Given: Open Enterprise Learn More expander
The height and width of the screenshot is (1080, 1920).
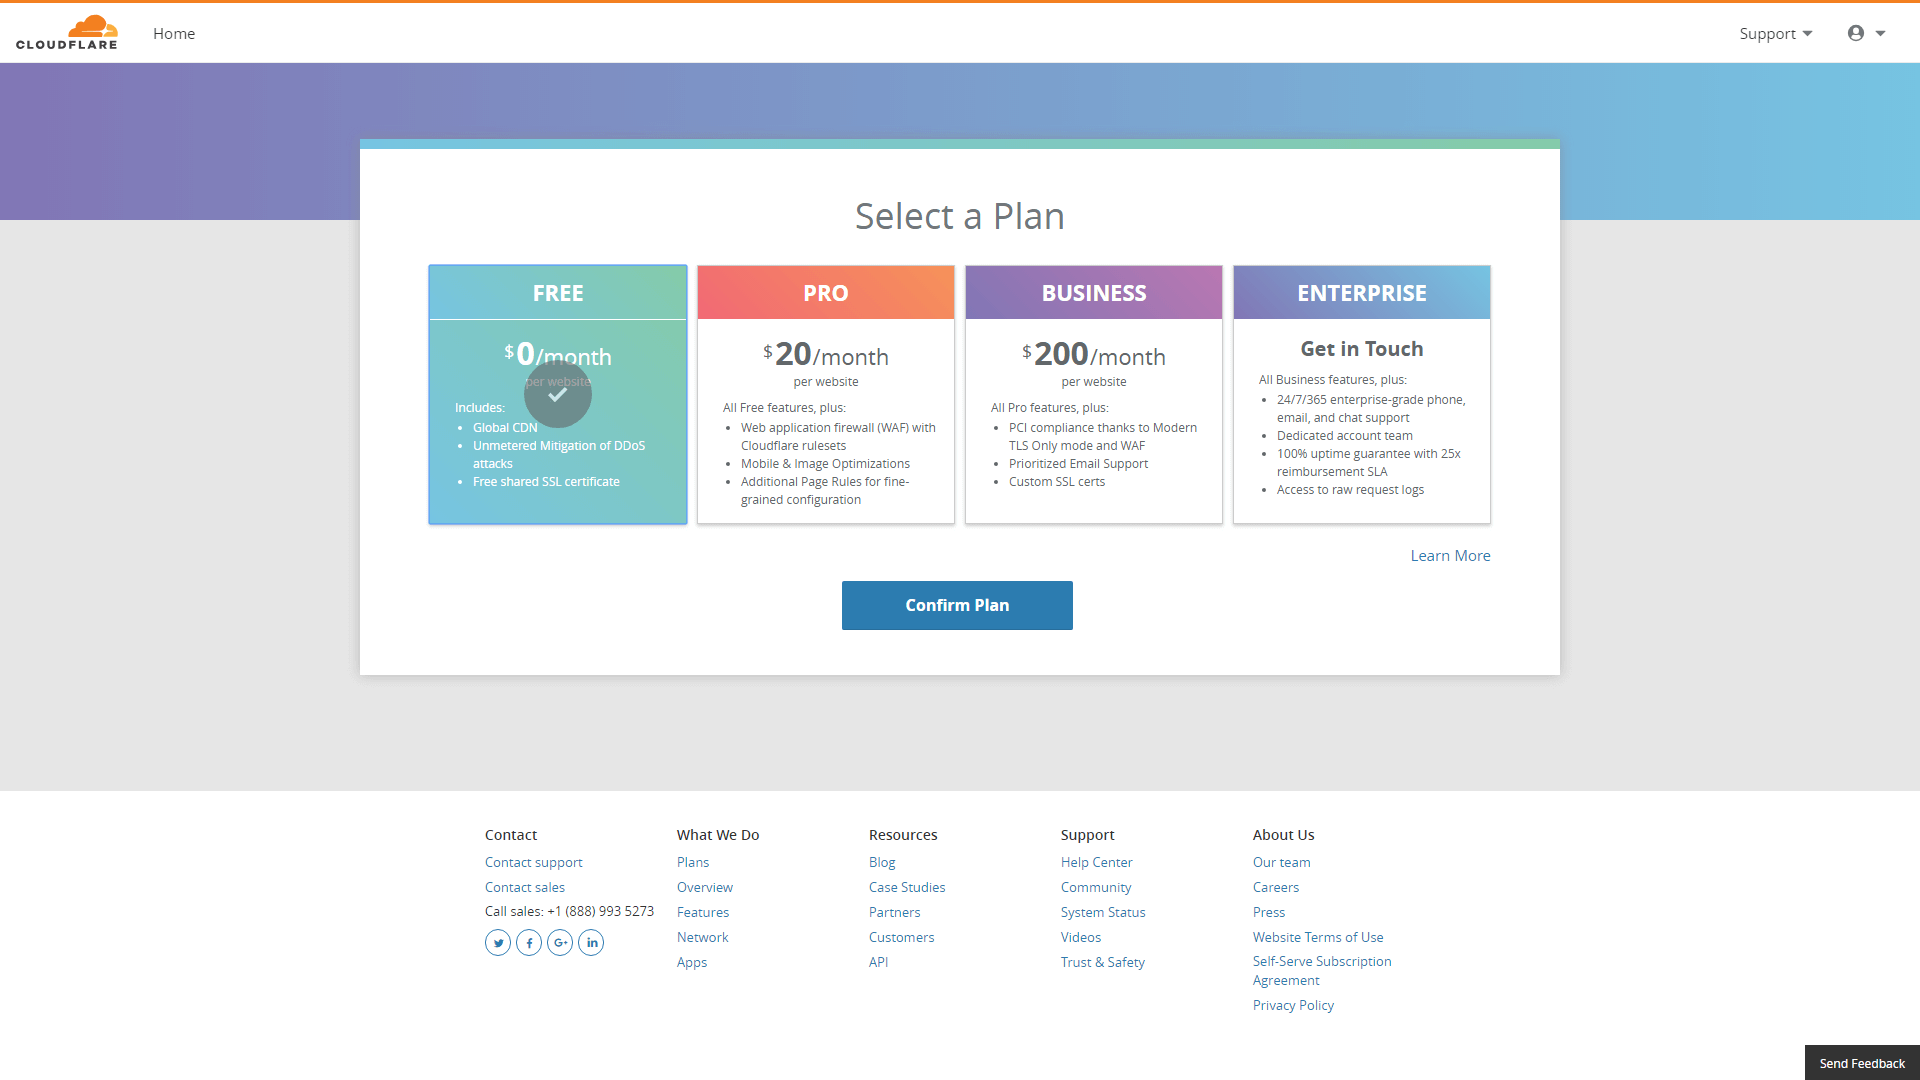Looking at the screenshot, I should [1449, 555].
